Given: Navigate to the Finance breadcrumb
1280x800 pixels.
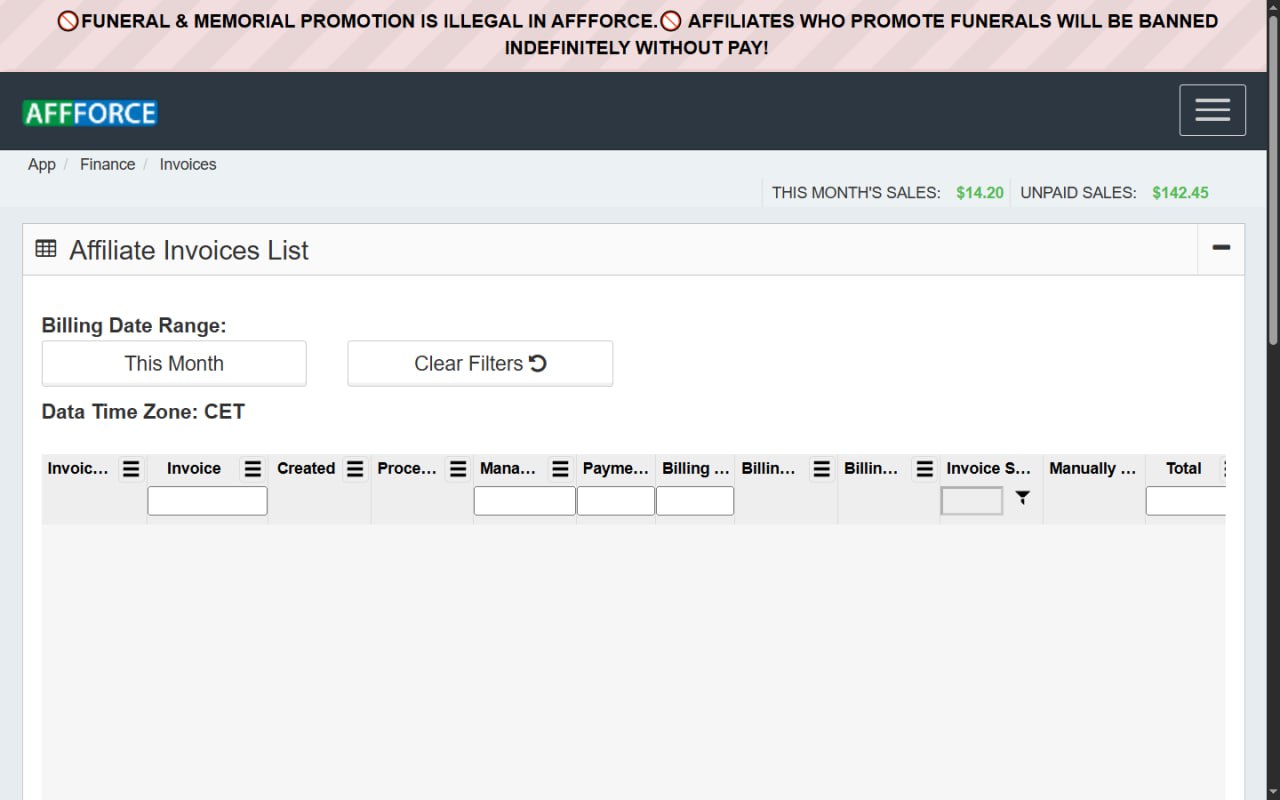Looking at the screenshot, I should tap(107, 165).
